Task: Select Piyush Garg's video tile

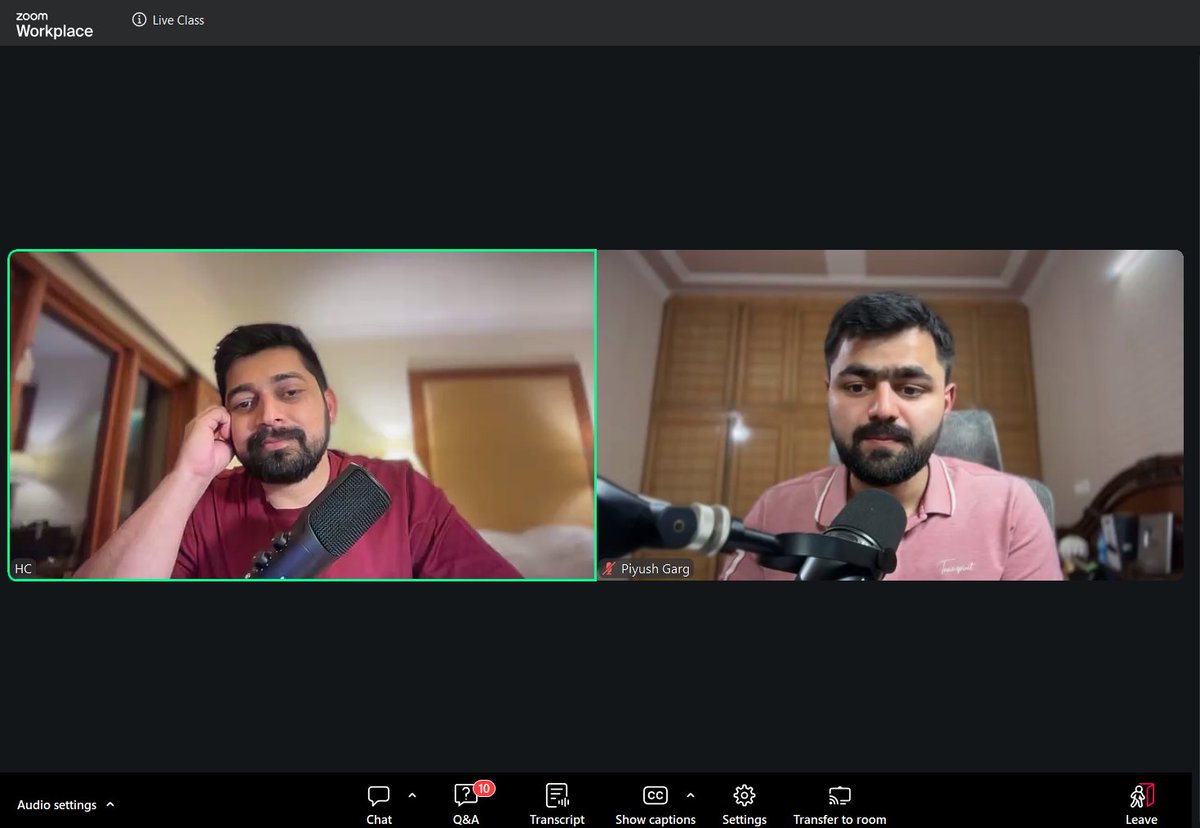Action: coord(890,414)
